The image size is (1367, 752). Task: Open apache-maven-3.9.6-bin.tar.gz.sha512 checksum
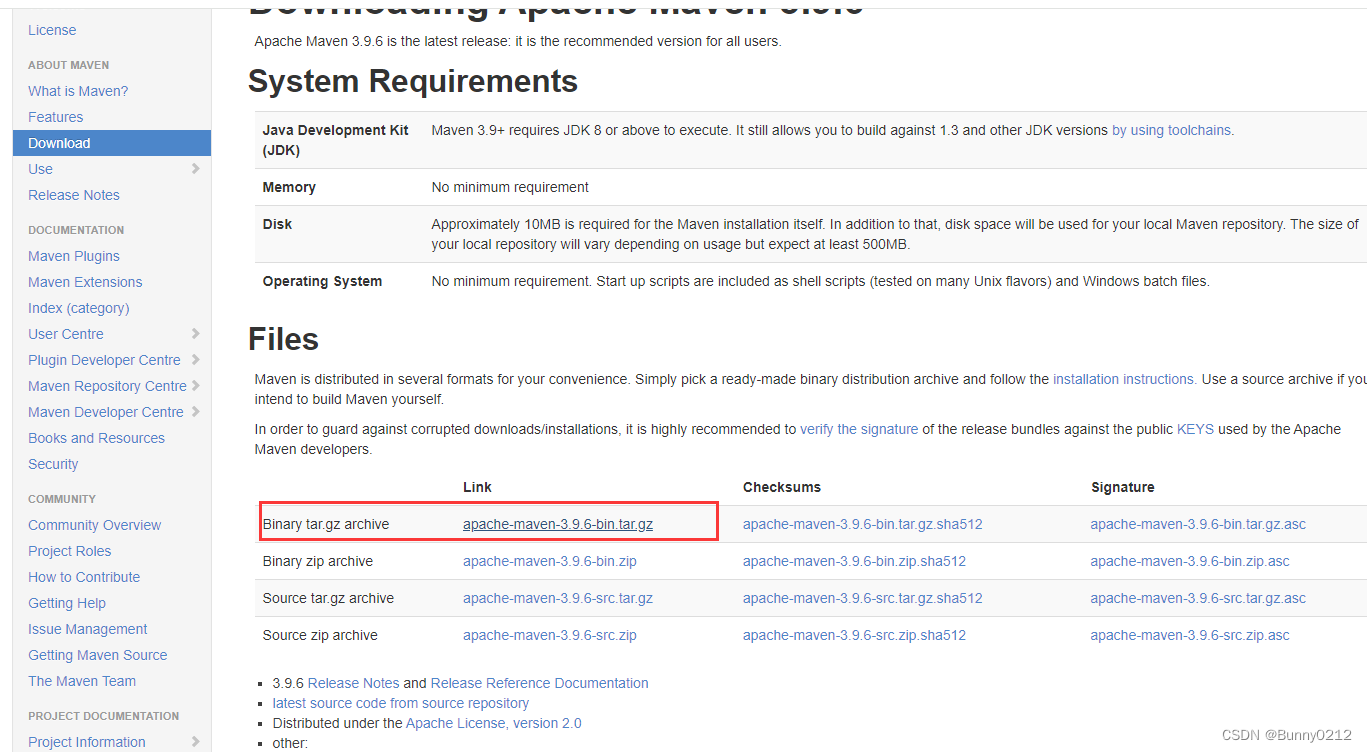point(863,524)
